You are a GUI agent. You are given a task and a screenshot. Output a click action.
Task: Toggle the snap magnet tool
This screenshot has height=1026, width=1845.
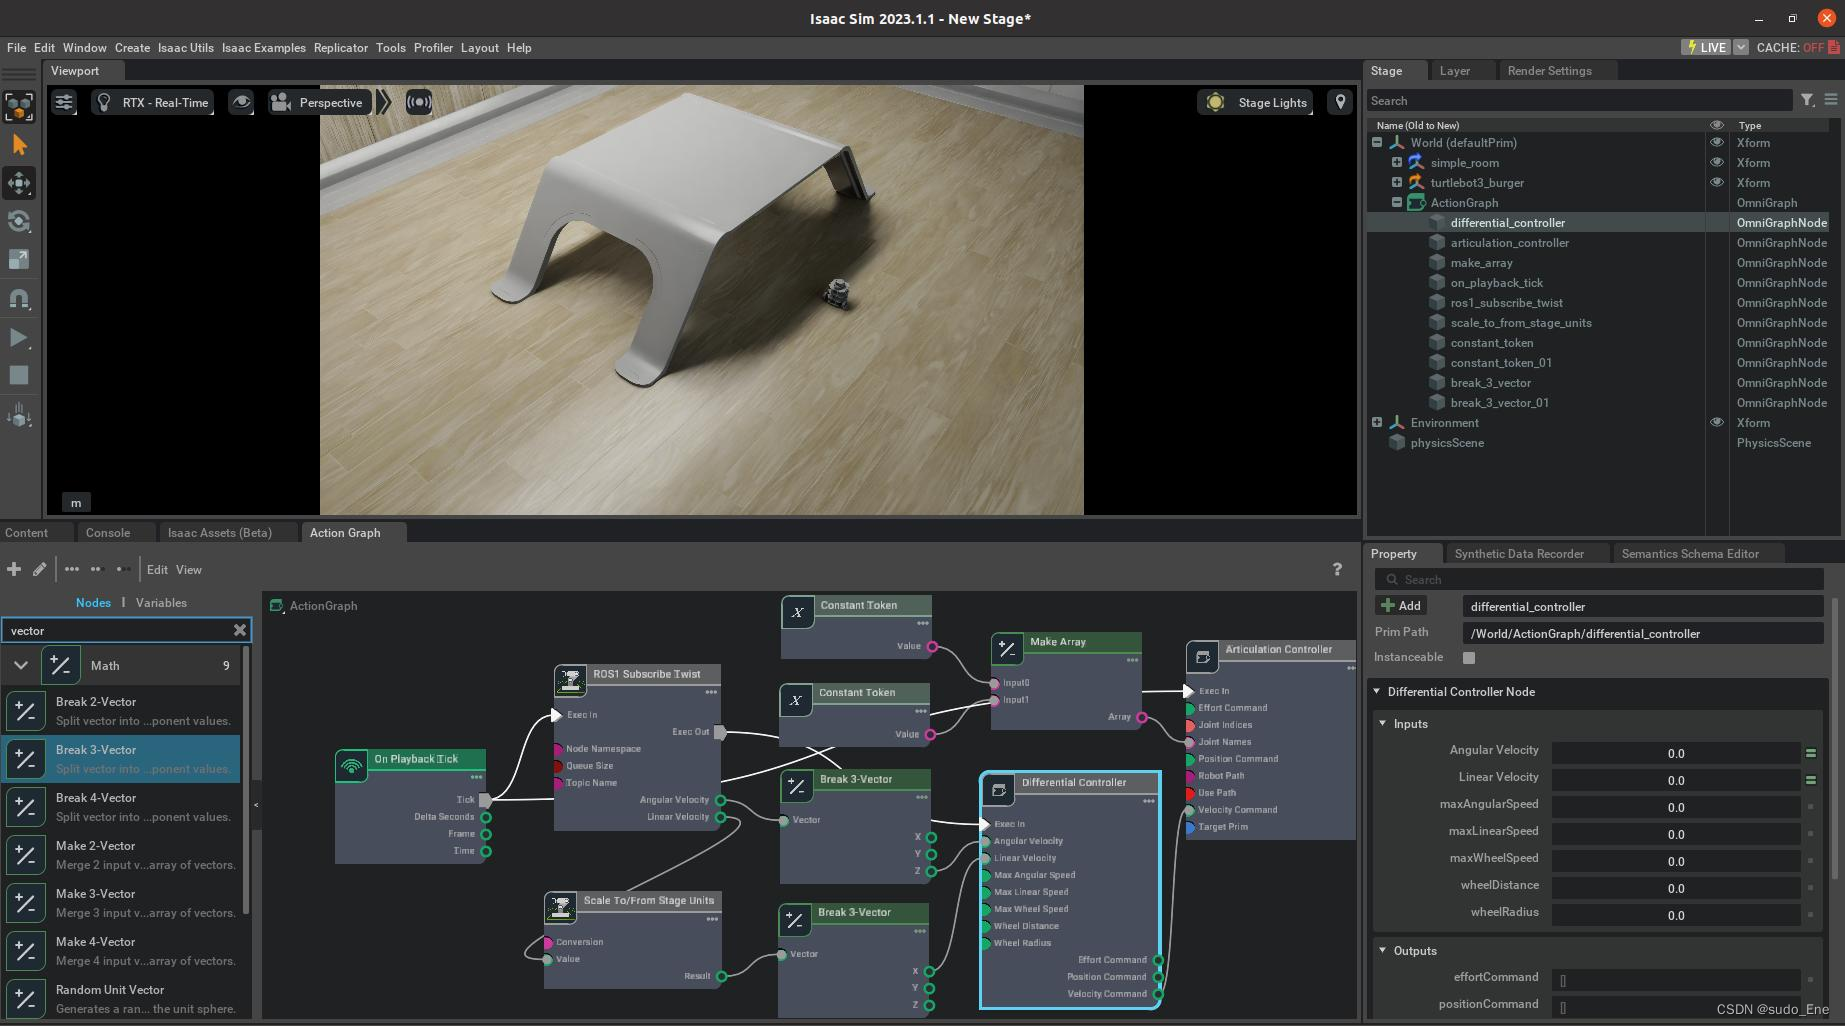coord(19,299)
